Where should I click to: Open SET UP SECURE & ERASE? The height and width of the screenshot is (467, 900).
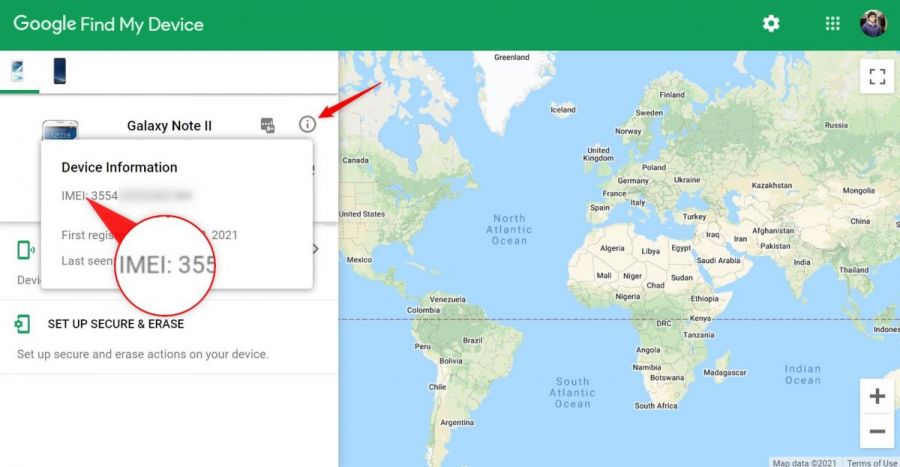[116, 324]
